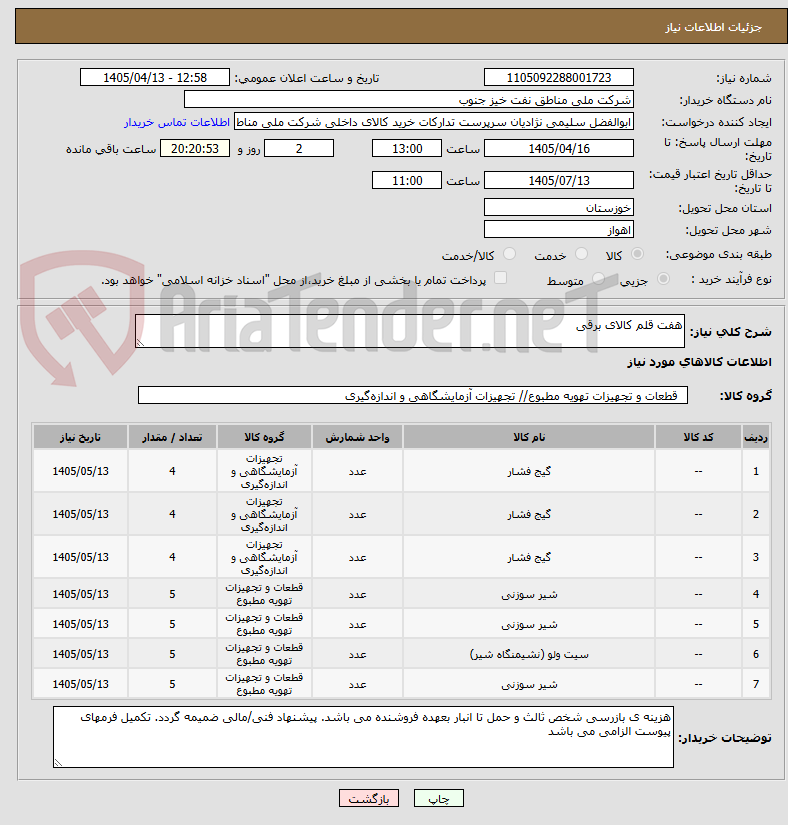Open the اطلاعات تماس خریدار link
This screenshot has height=825, width=788.
tap(177, 122)
